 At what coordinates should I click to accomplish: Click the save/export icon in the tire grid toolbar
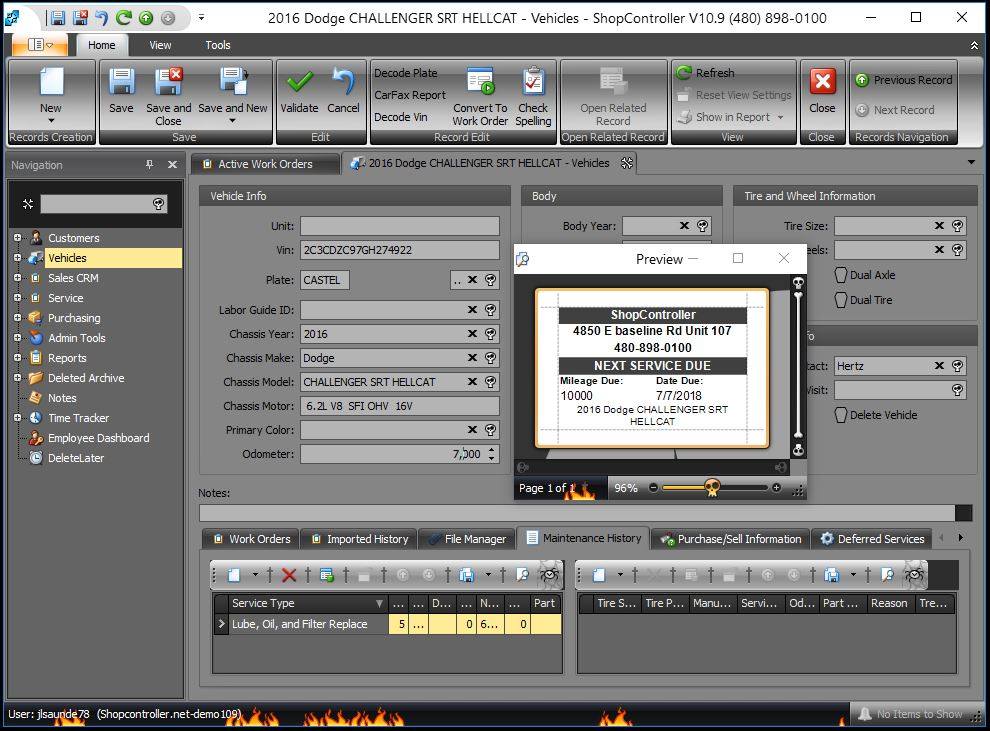click(832, 574)
